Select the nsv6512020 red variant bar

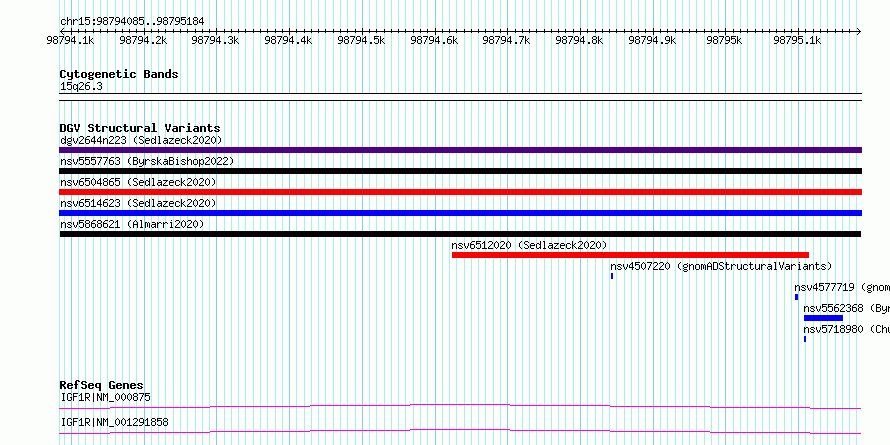point(630,255)
